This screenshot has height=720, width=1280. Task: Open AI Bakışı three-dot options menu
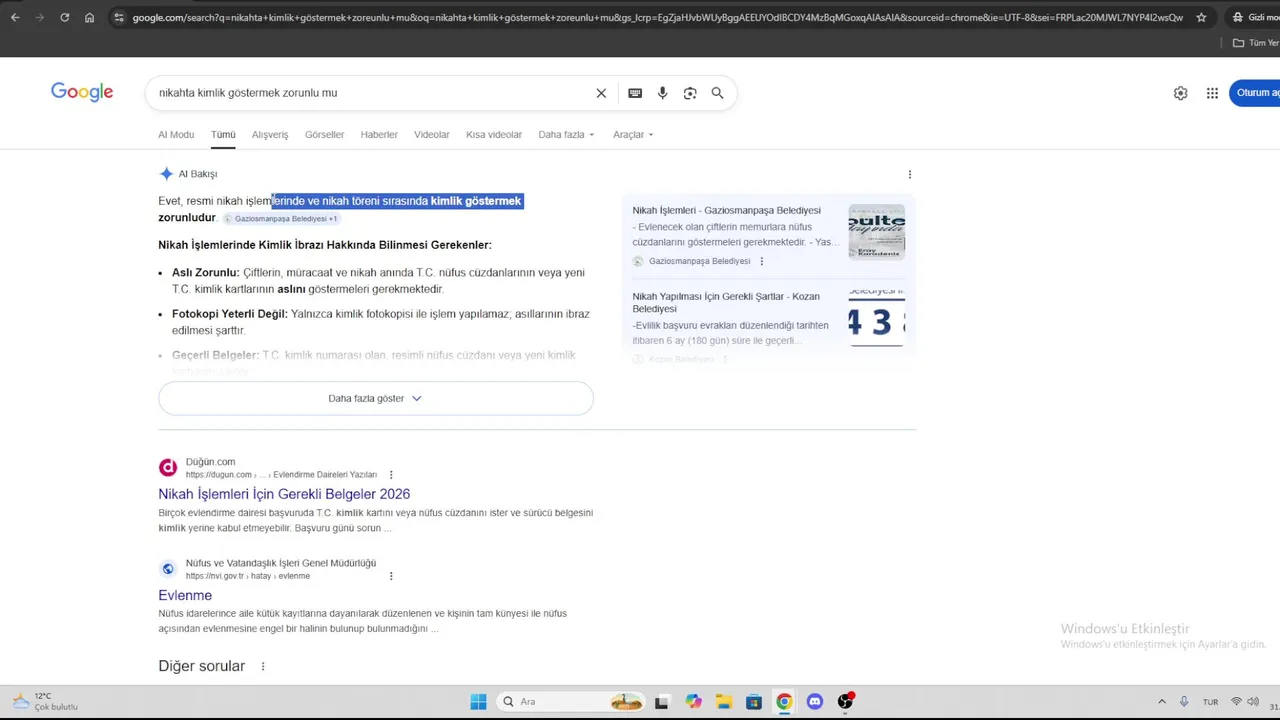909,174
